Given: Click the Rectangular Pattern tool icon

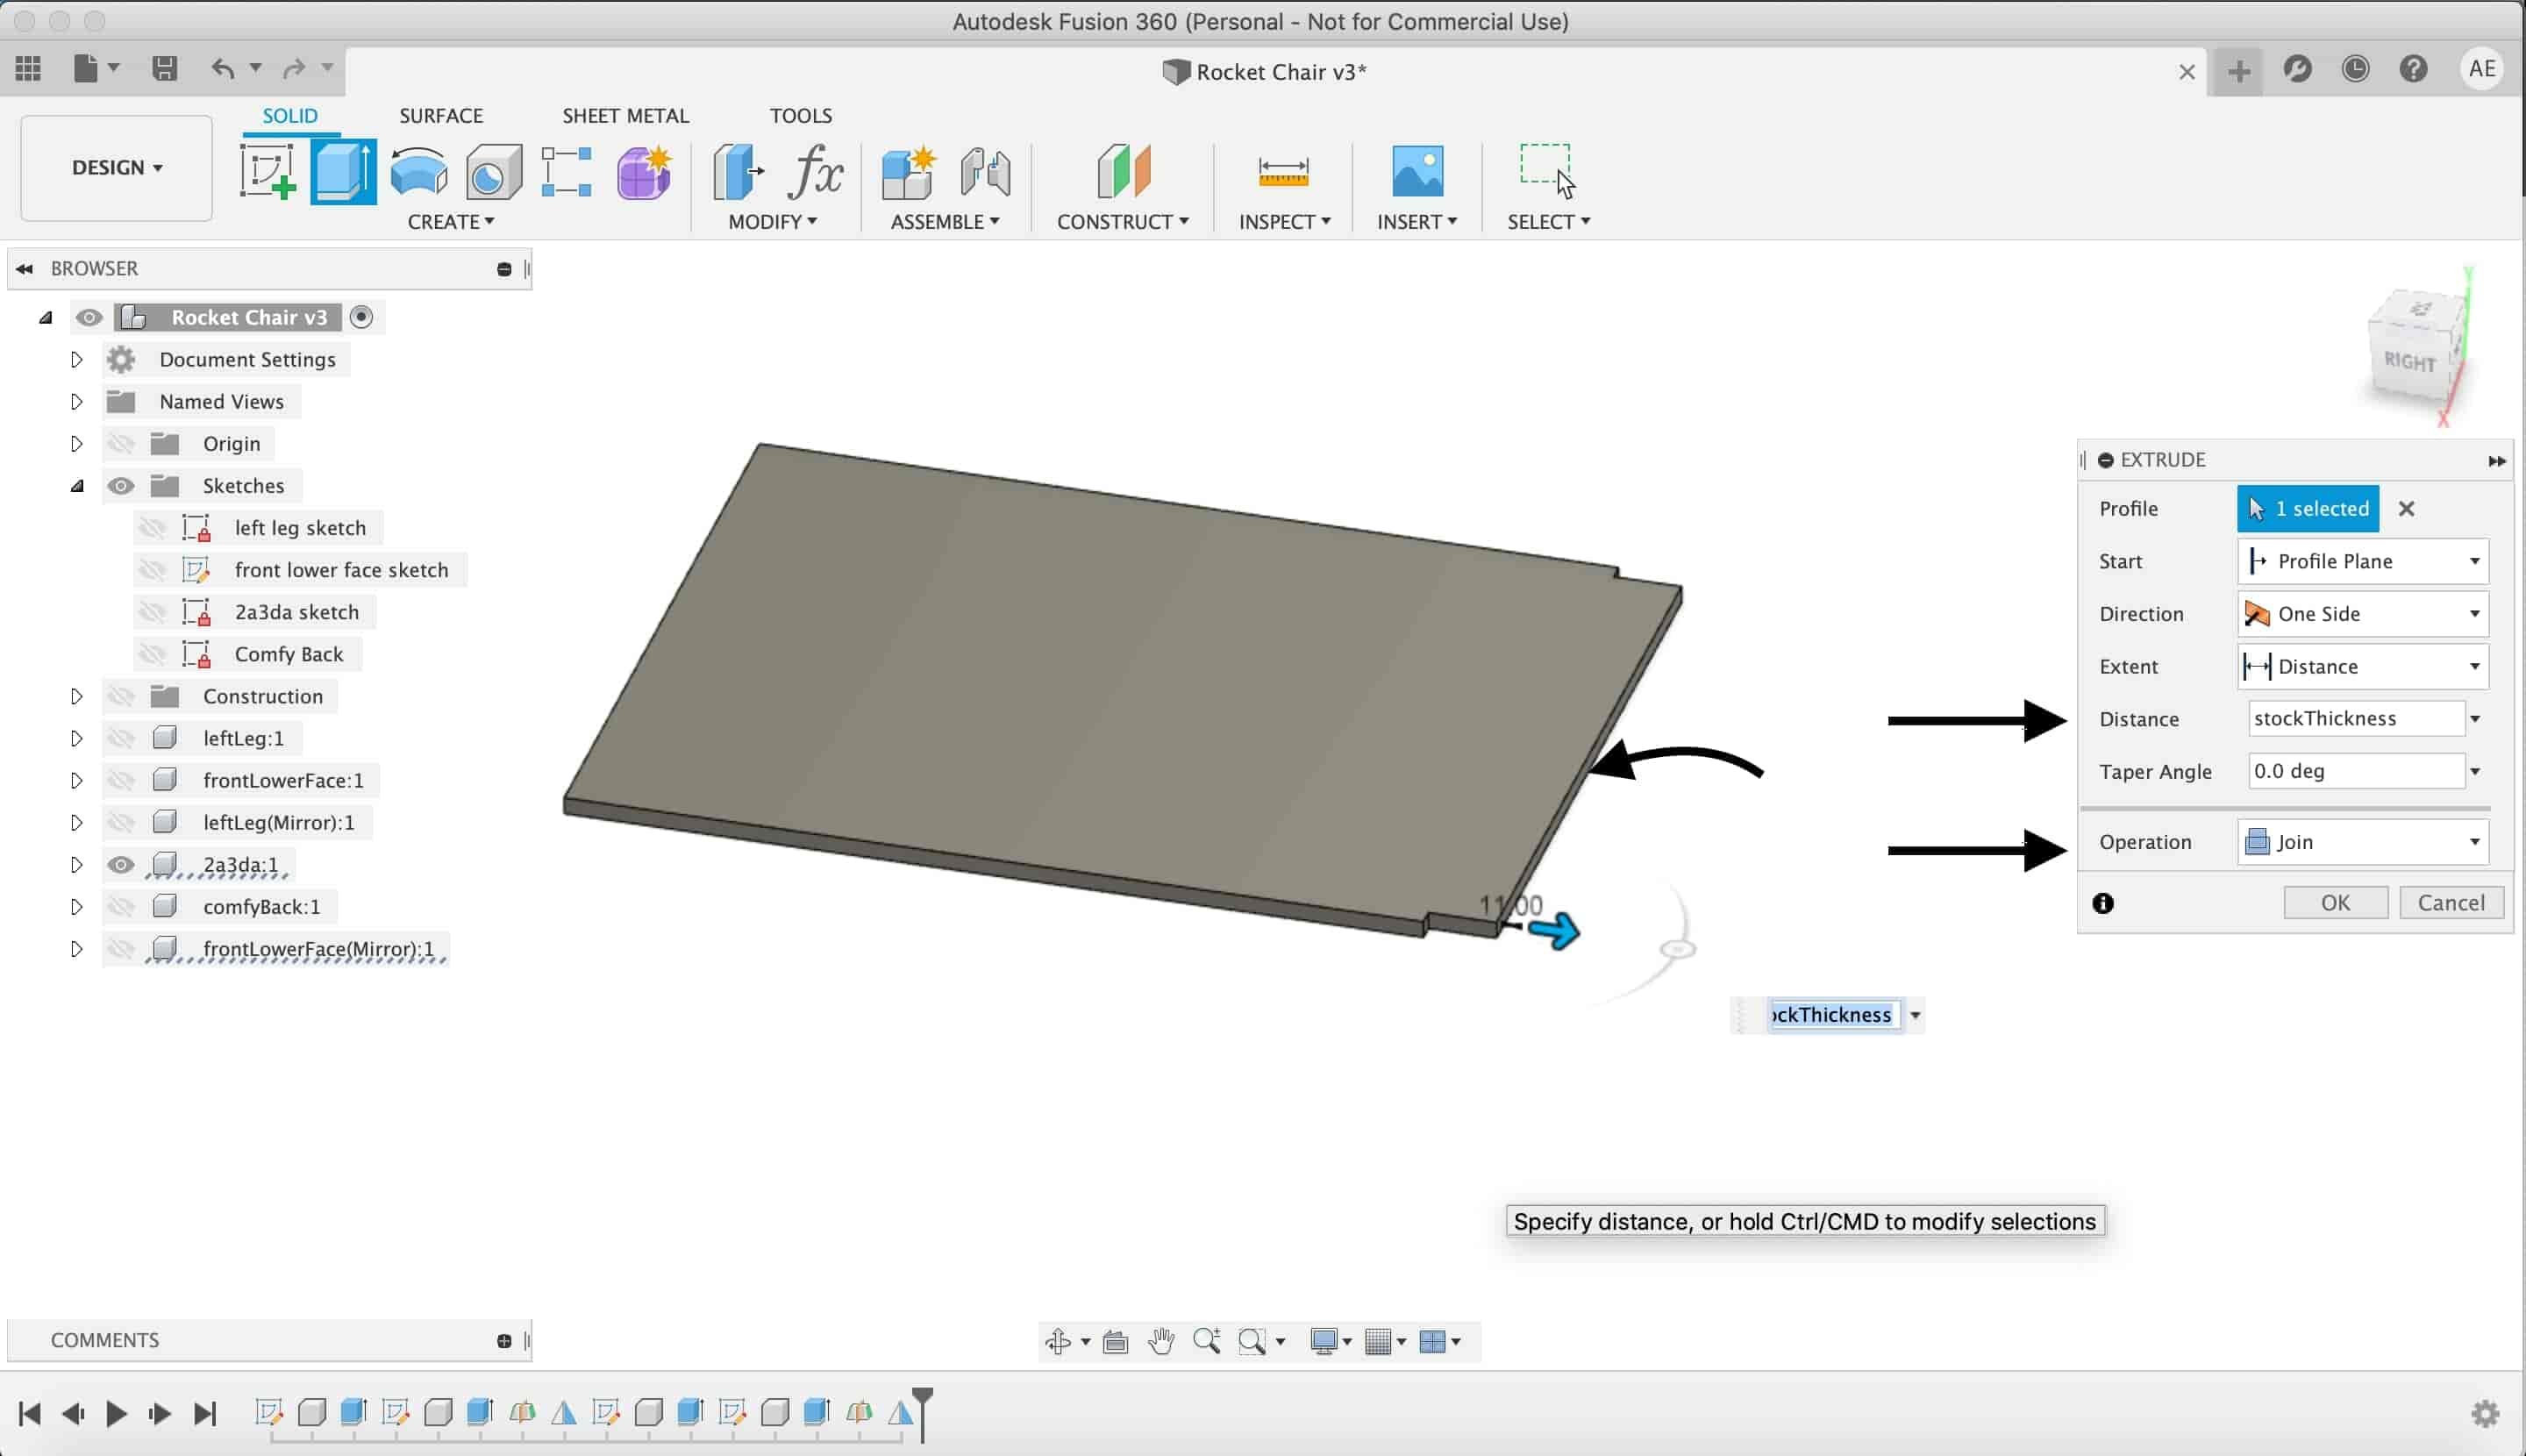Looking at the screenshot, I should pyautogui.click(x=566, y=171).
